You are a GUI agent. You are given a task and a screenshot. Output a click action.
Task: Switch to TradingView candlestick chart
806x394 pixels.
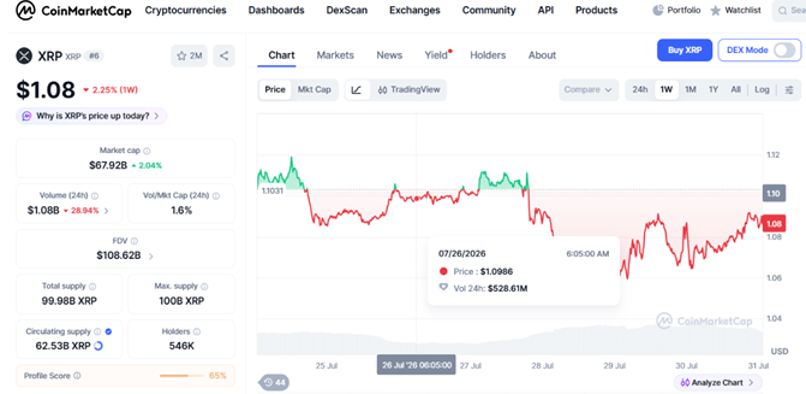coord(409,90)
